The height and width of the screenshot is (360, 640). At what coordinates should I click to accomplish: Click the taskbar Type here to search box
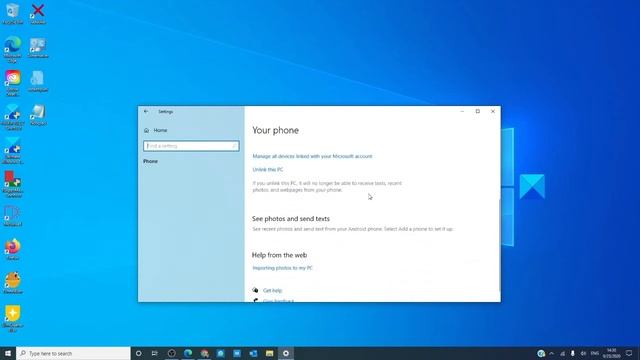click(x=73, y=353)
